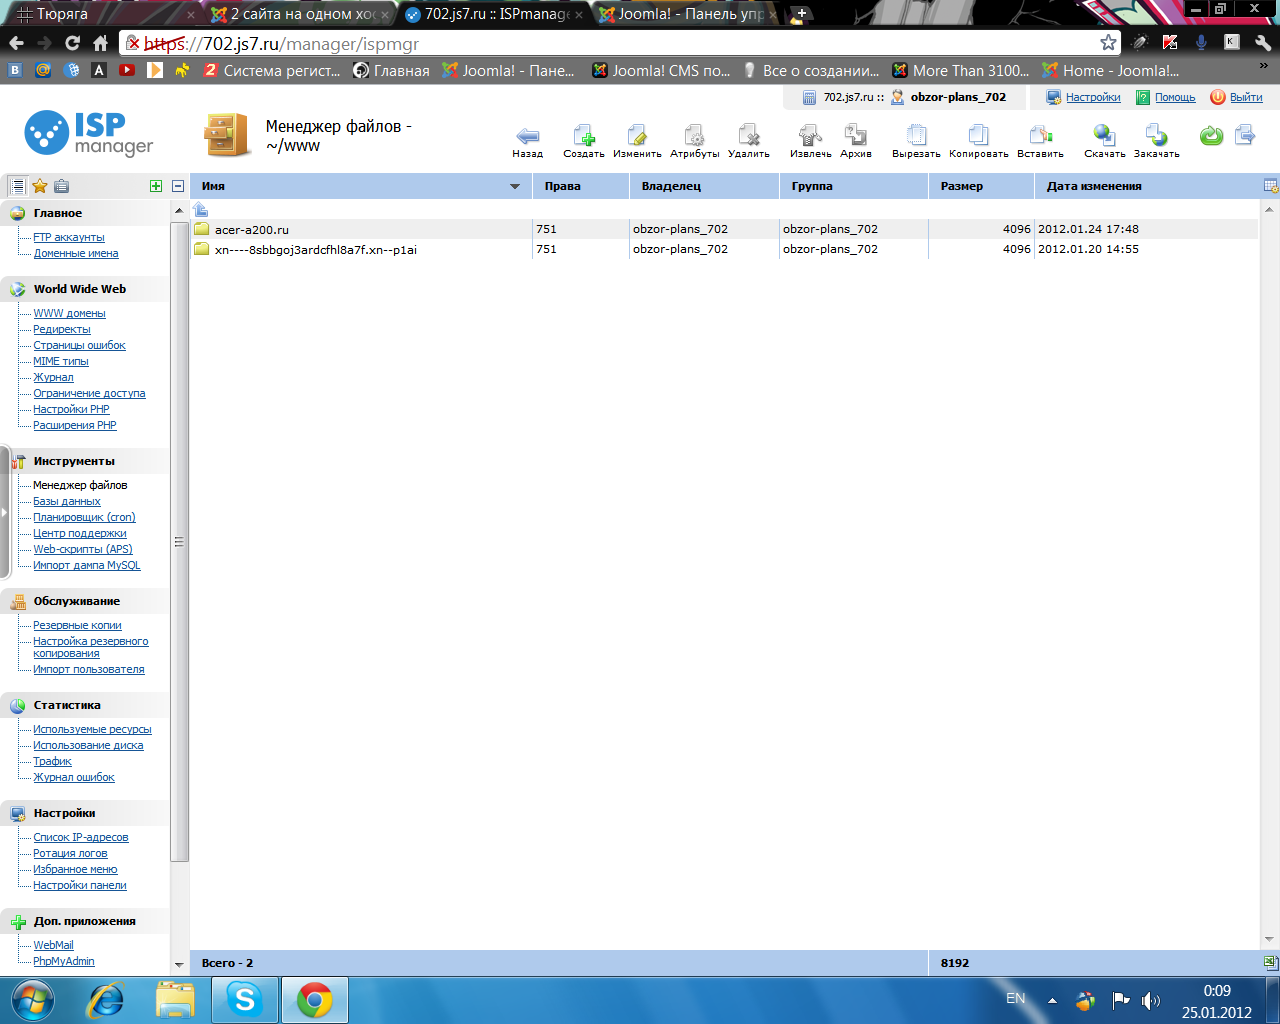Open 'More Than 3100...' bookmark
This screenshot has width=1280, height=1024.
click(x=960, y=70)
